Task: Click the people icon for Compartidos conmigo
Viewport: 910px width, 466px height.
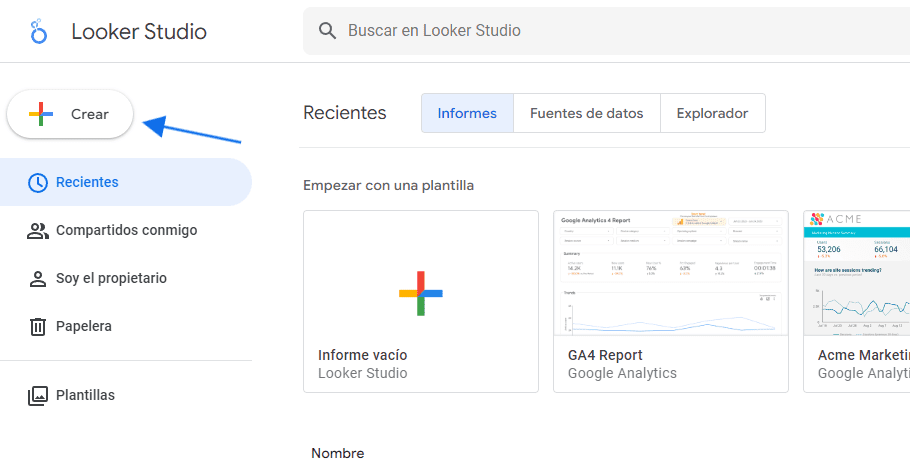Action: pos(38,231)
